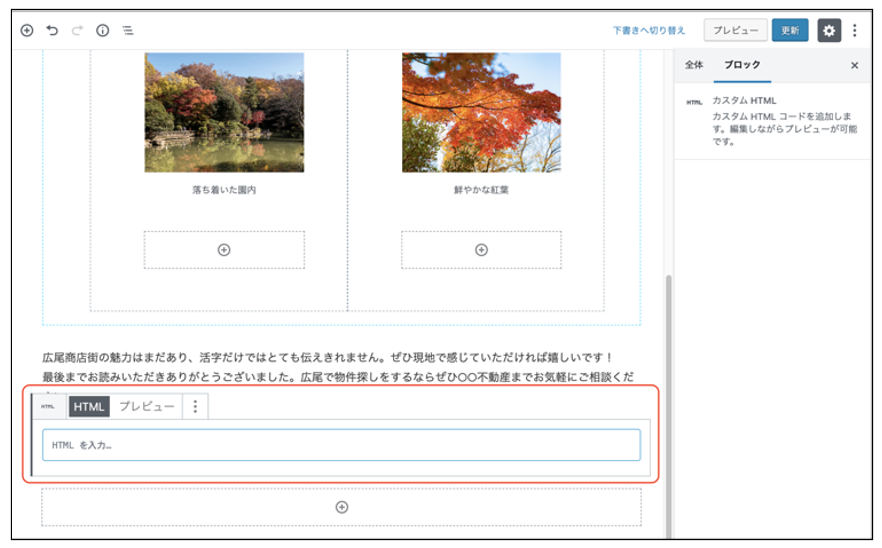Toggle the settings gear sidebar
The image size is (882, 548).
click(829, 30)
